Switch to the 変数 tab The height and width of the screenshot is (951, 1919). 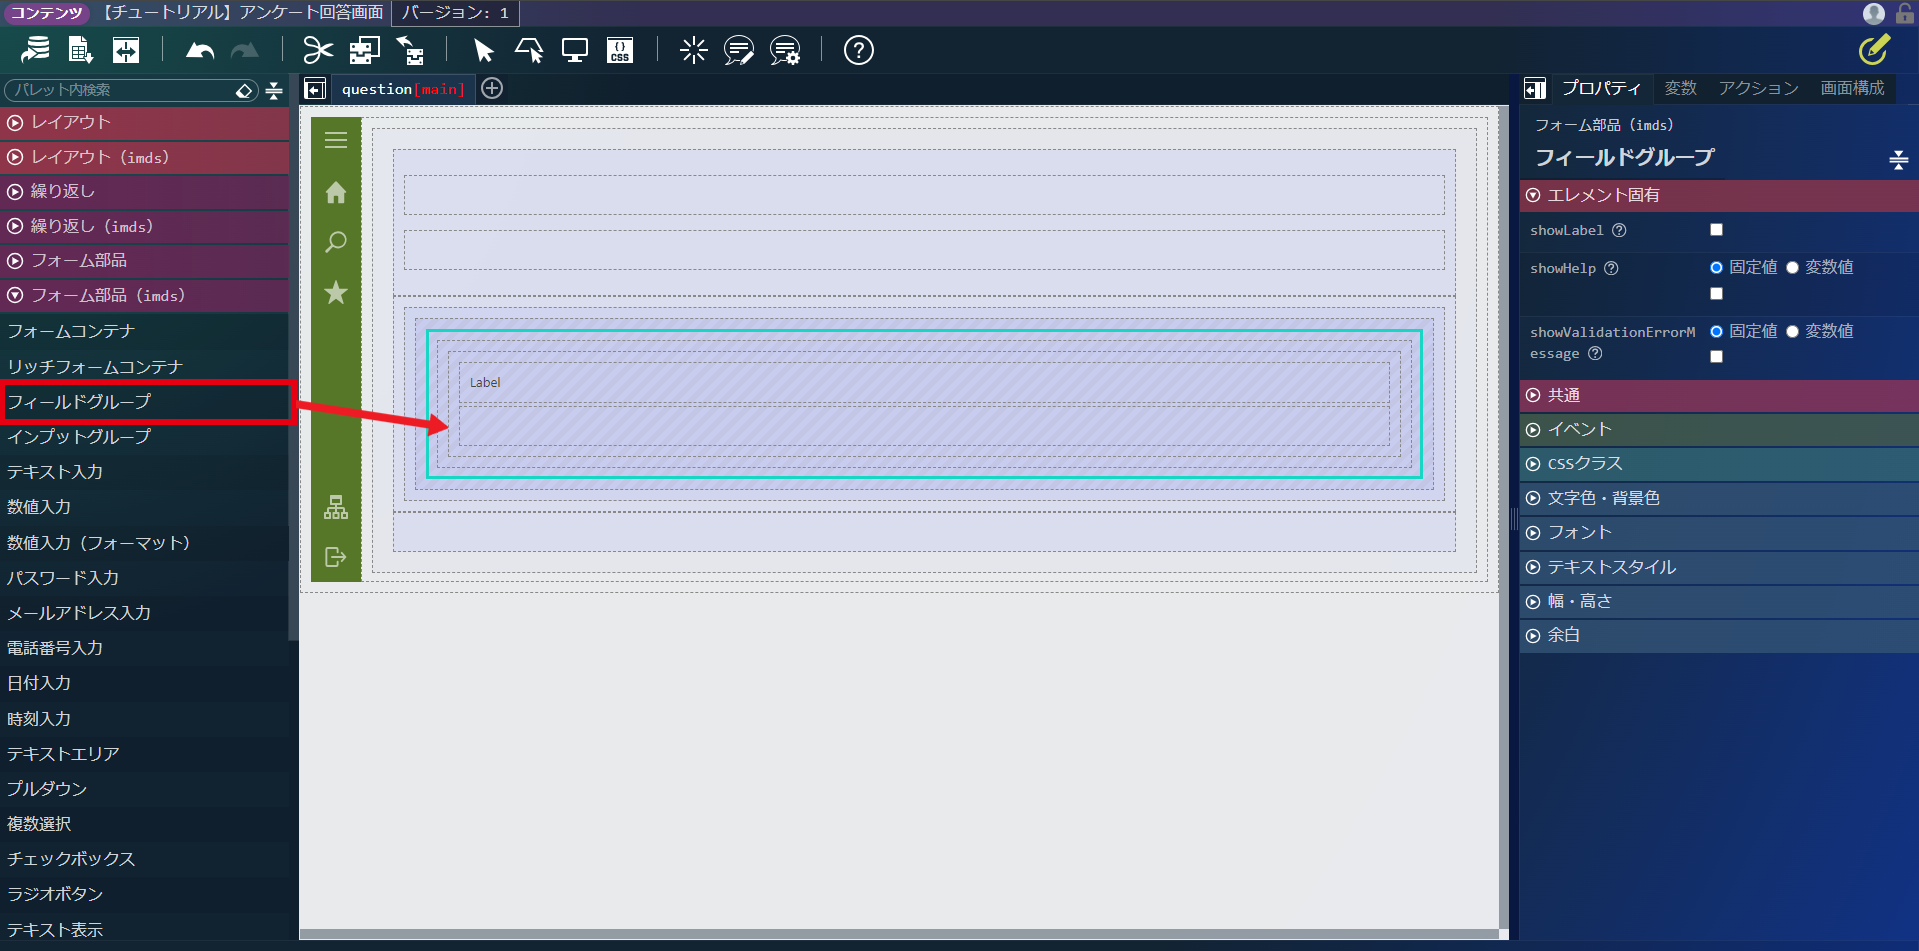tap(1680, 89)
